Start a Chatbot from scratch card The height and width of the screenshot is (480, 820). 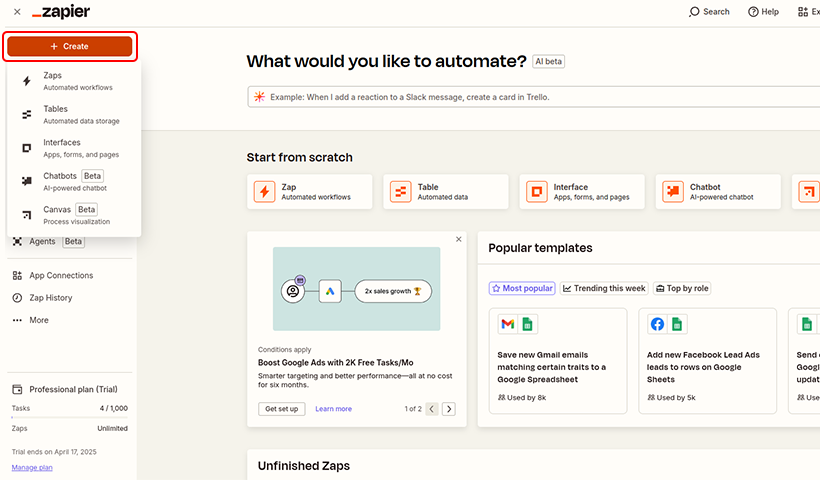(x=718, y=192)
